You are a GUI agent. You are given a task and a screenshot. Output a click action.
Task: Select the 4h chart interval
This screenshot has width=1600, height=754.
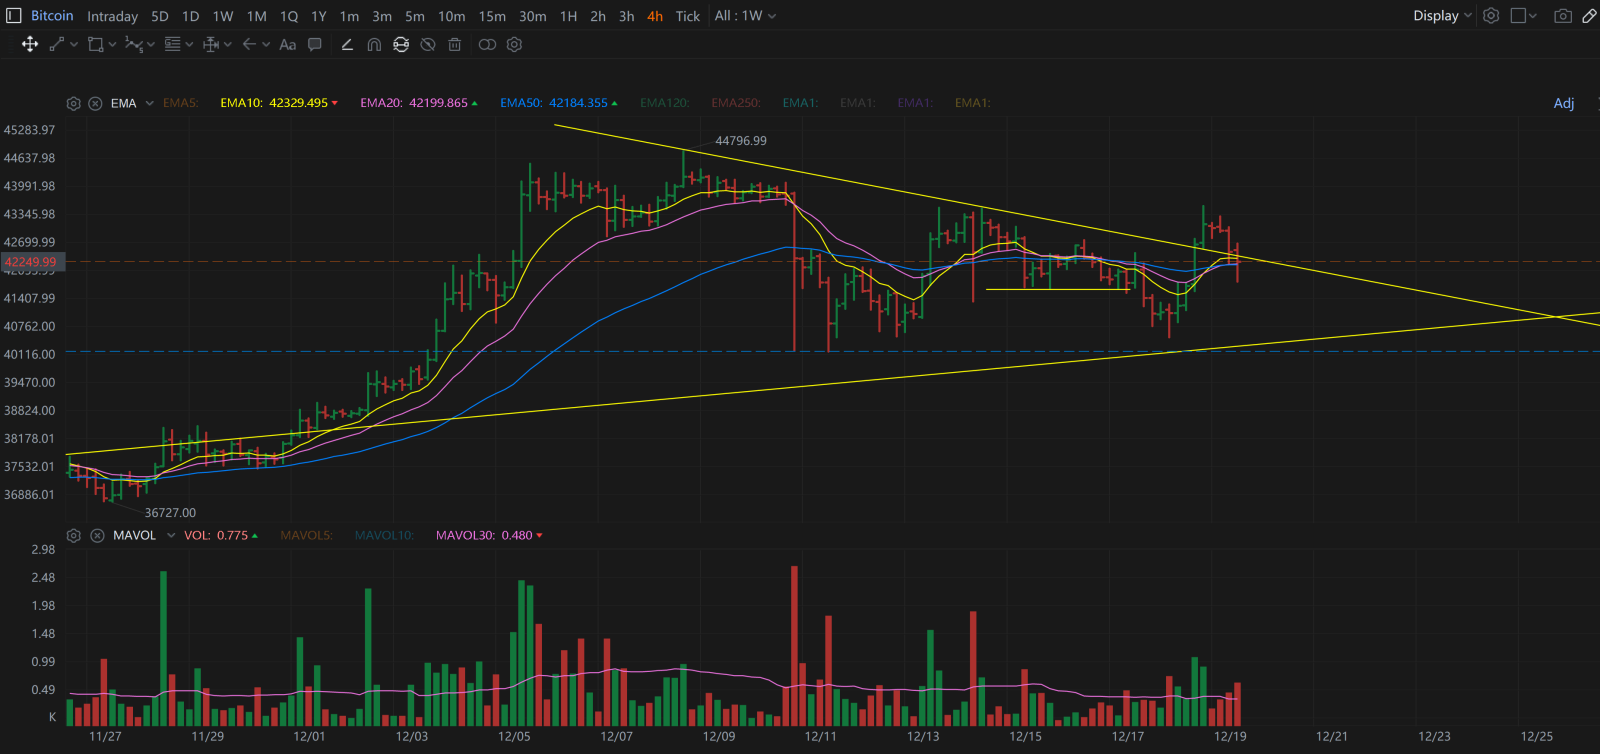click(655, 16)
